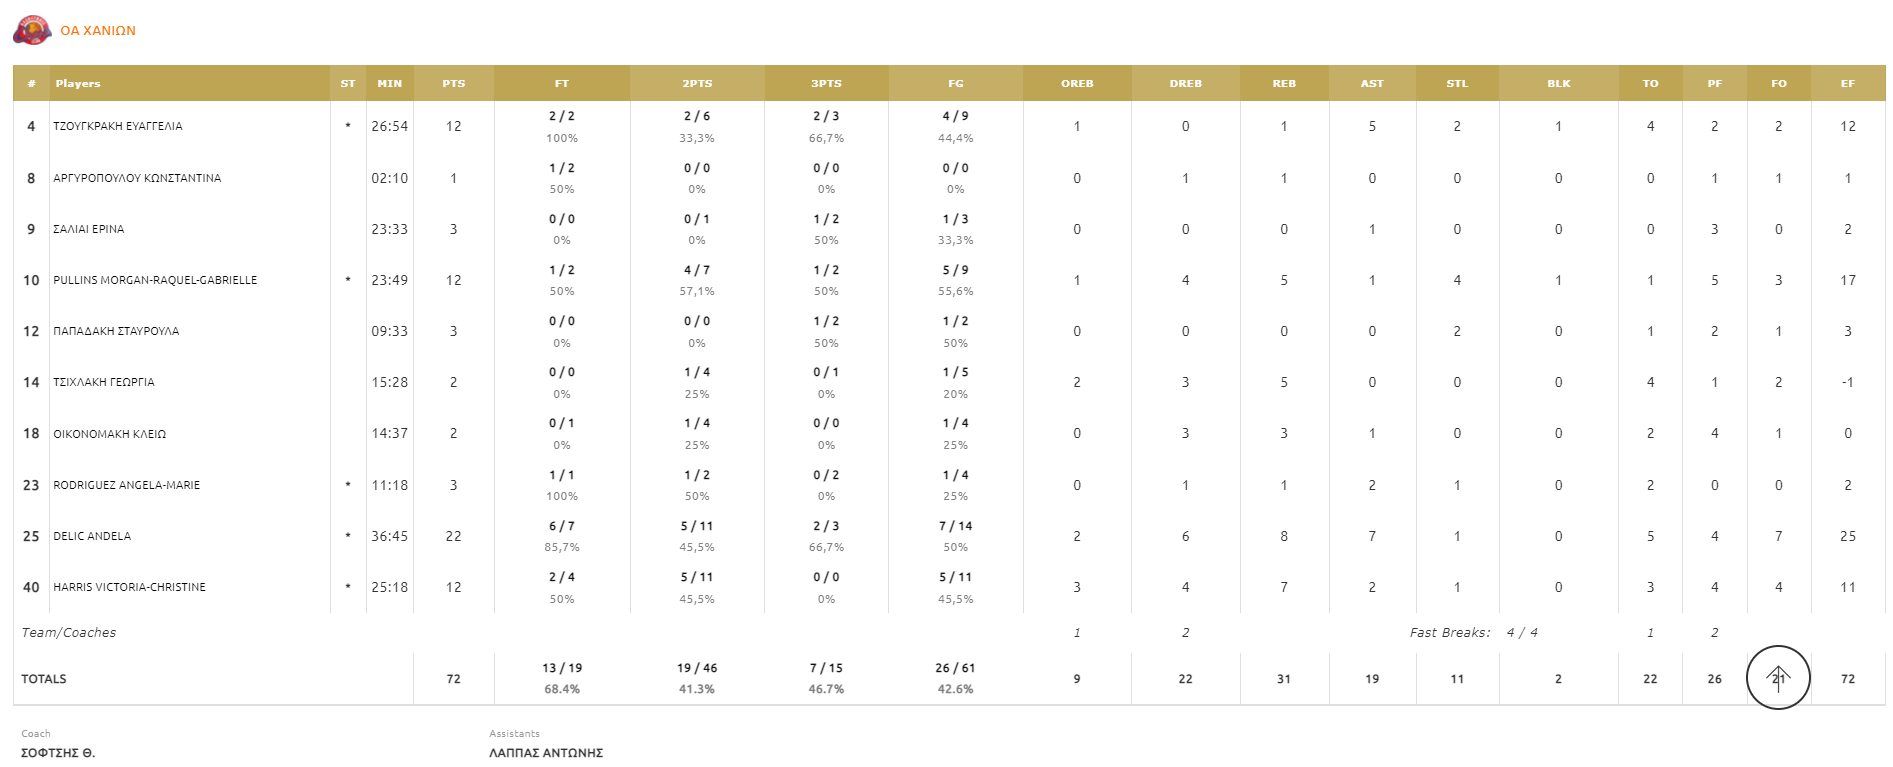The width and height of the screenshot is (1893, 767).
Task: Sort table by PTS column header
Action: (x=453, y=84)
